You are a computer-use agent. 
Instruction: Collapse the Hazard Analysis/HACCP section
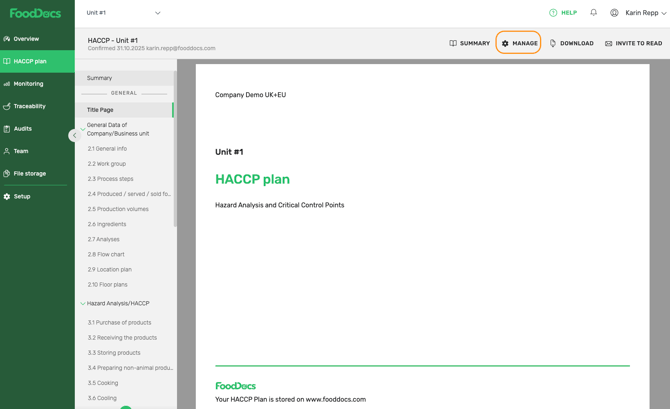point(82,303)
